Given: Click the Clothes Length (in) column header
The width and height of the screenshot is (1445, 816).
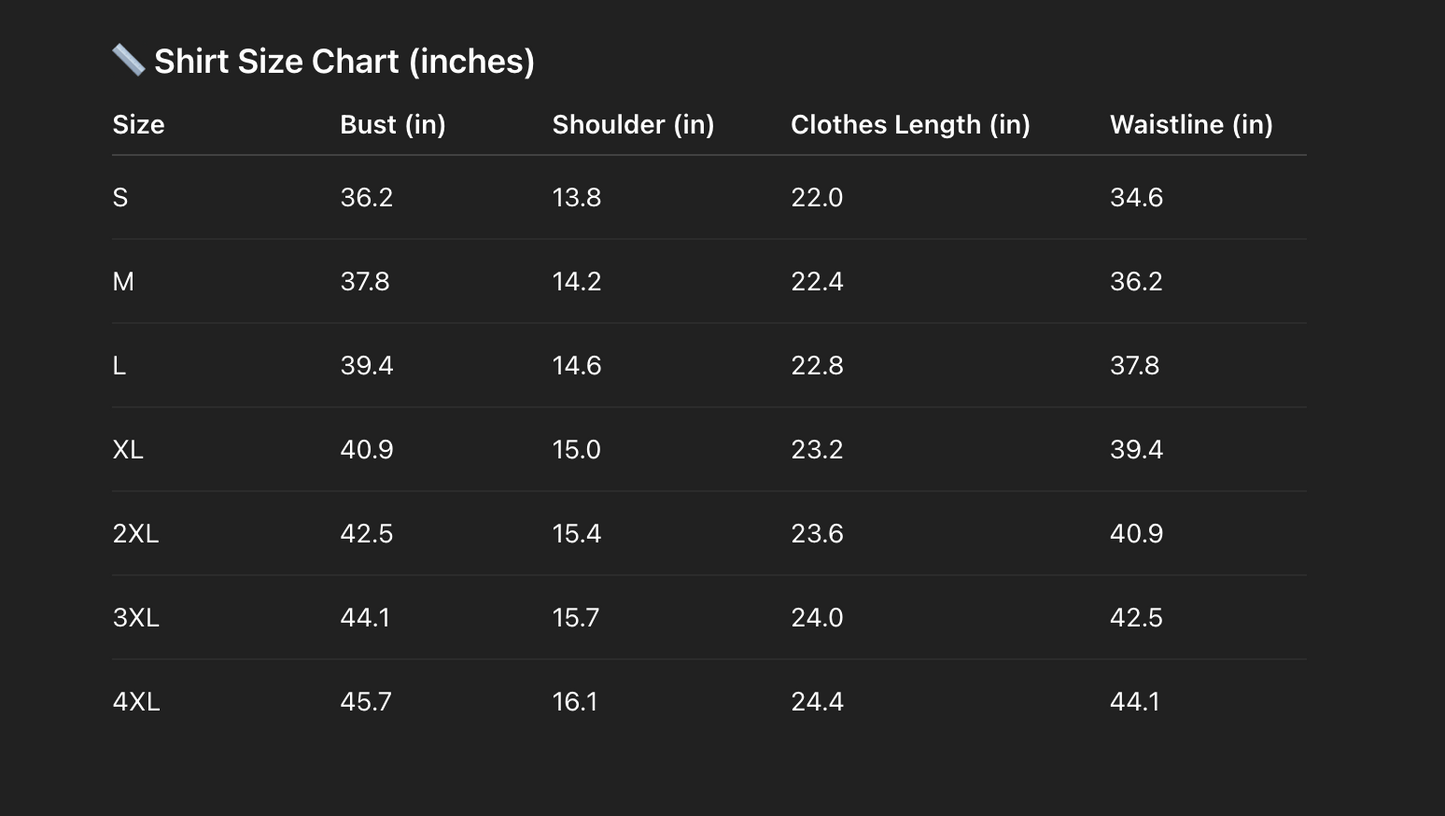Looking at the screenshot, I should (x=910, y=125).
